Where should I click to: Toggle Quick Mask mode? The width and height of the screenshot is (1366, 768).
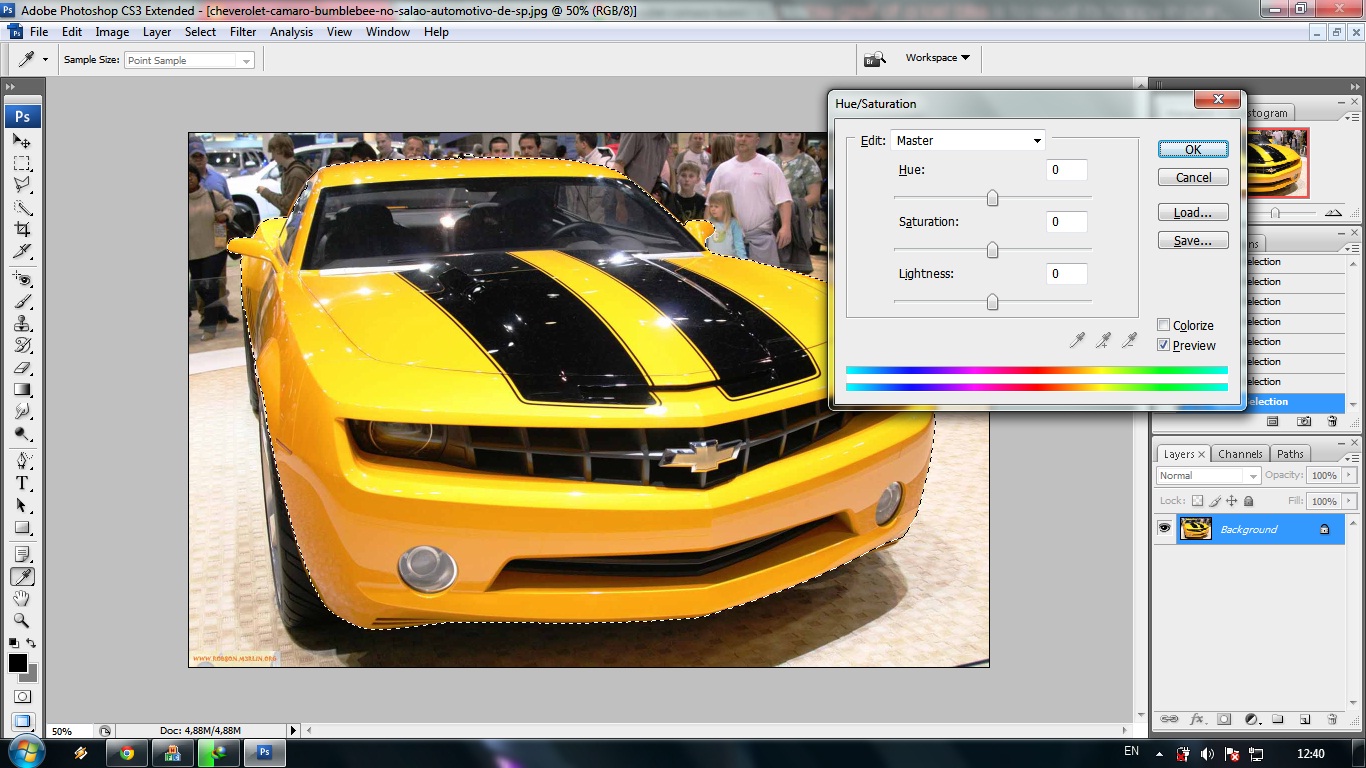click(x=22, y=696)
